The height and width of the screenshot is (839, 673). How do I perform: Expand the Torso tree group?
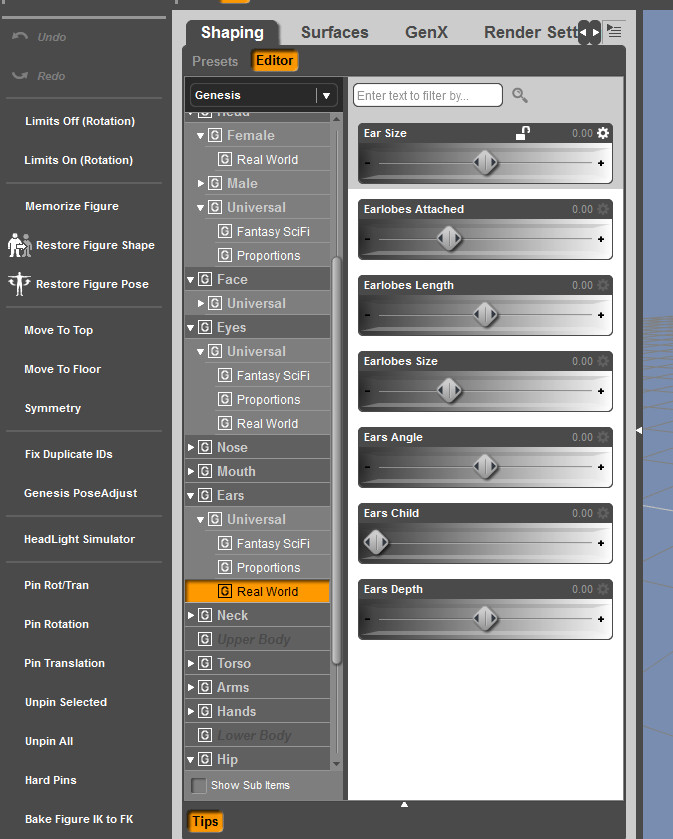coord(190,663)
